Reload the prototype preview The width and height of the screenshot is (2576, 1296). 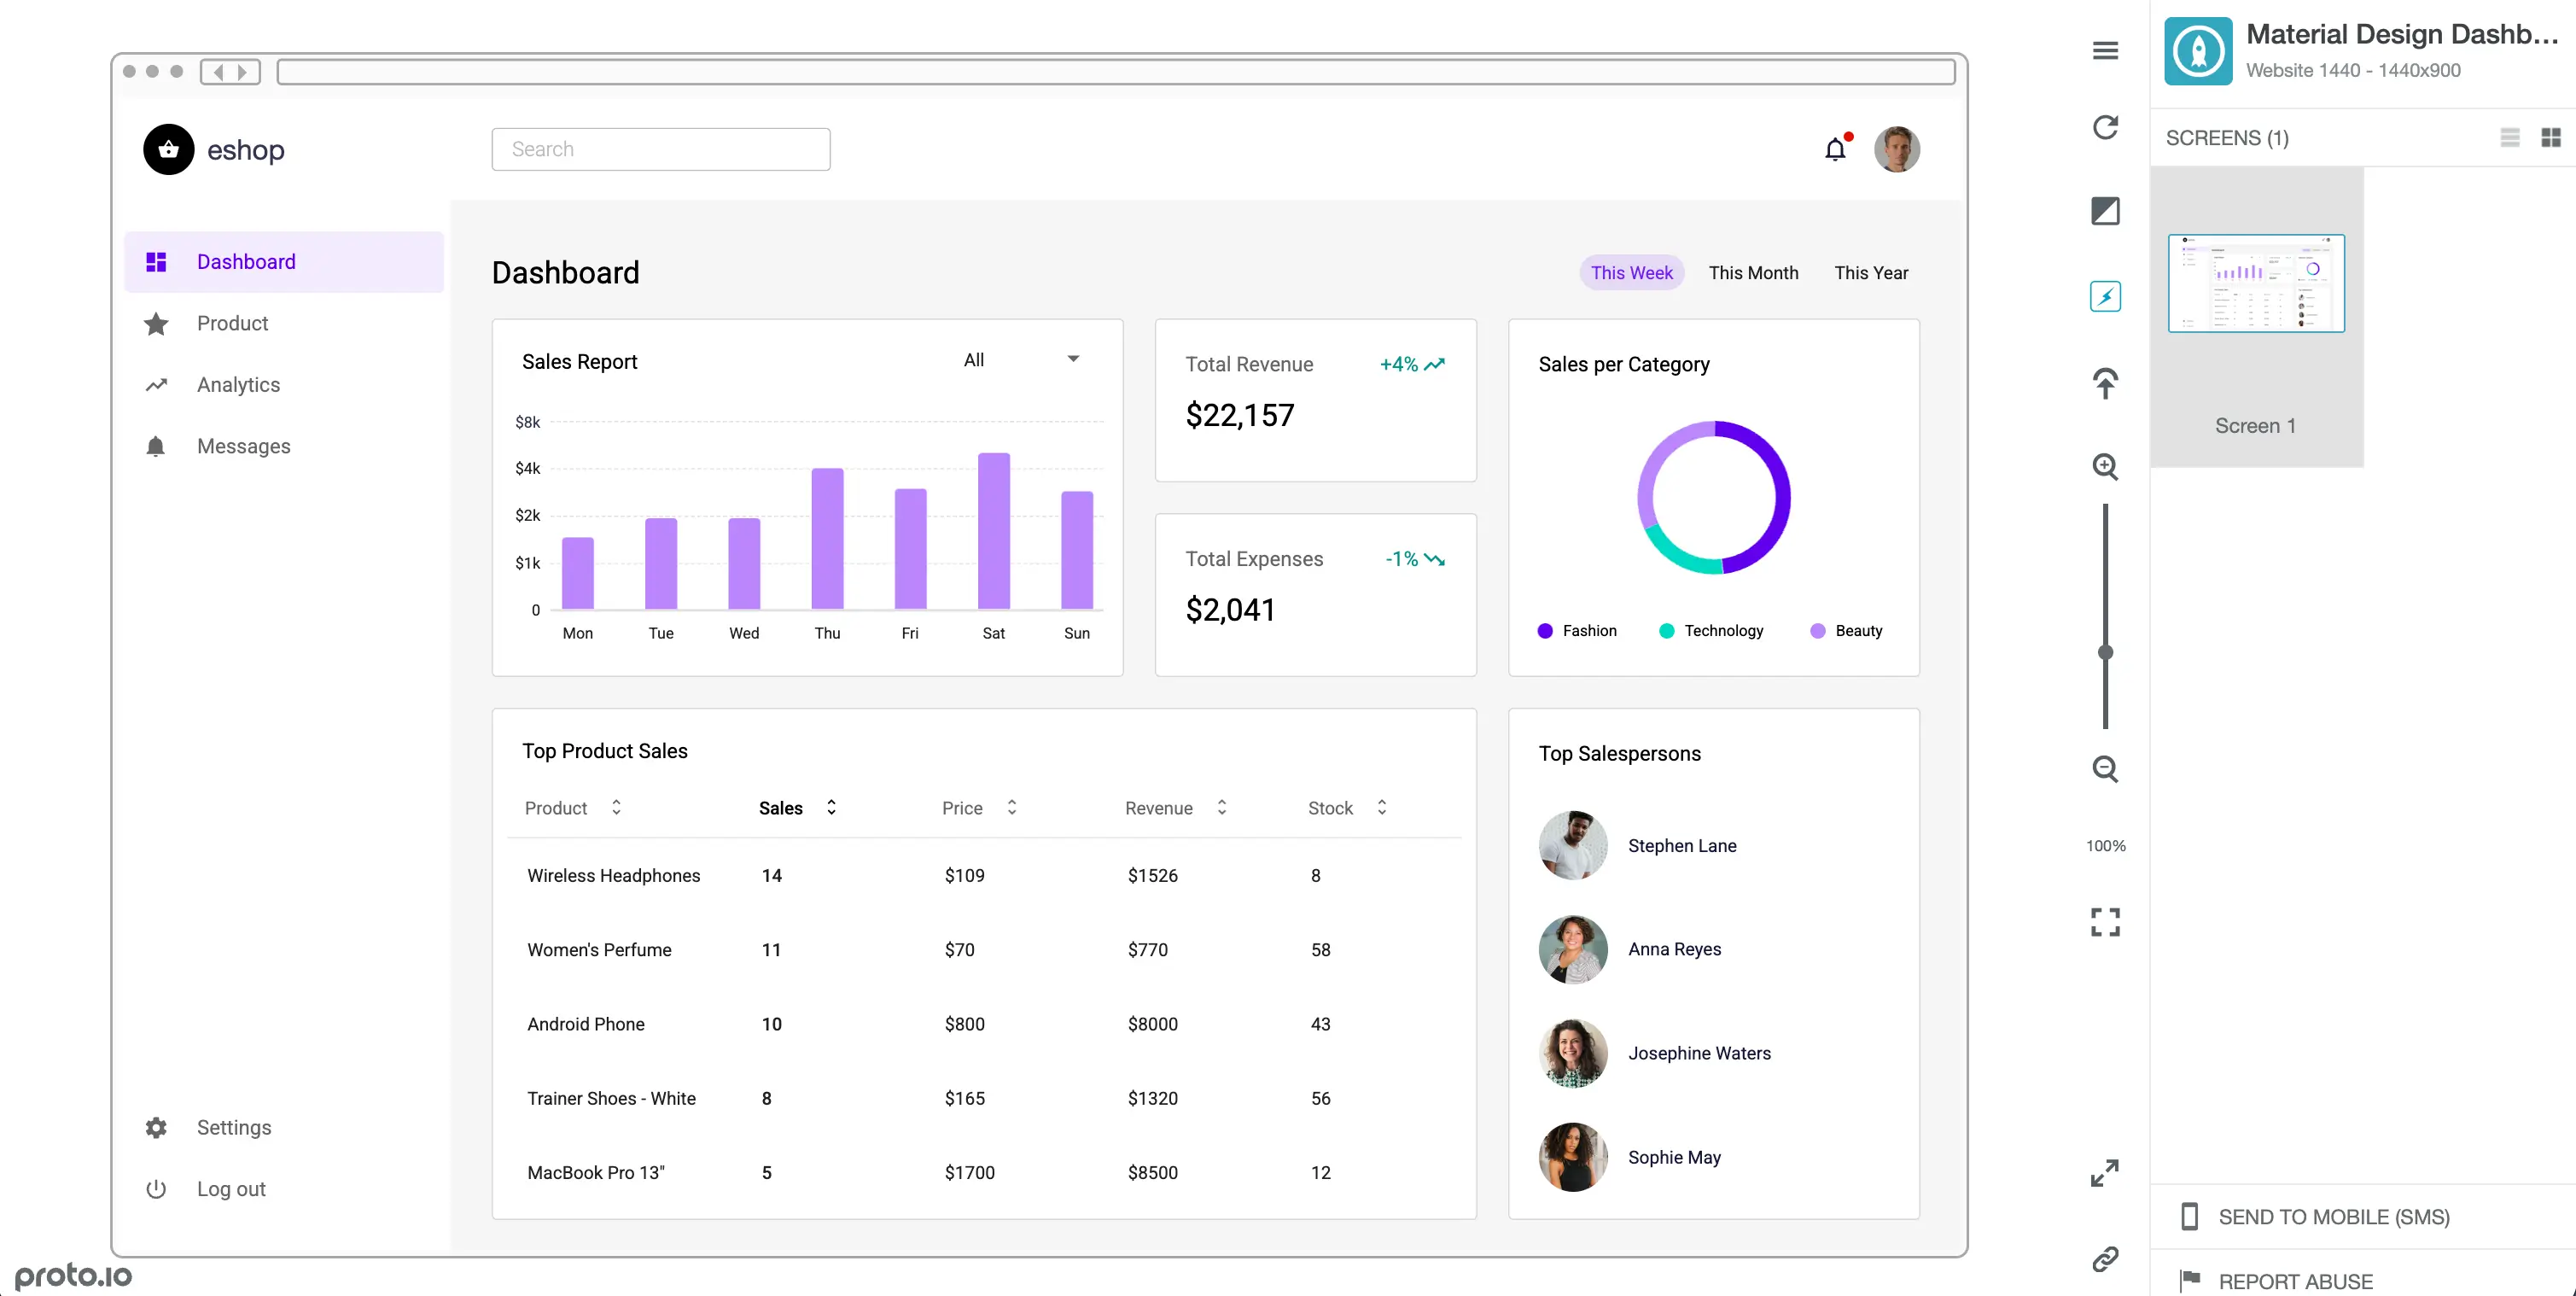pyautogui.click(x=2105, y=127)
